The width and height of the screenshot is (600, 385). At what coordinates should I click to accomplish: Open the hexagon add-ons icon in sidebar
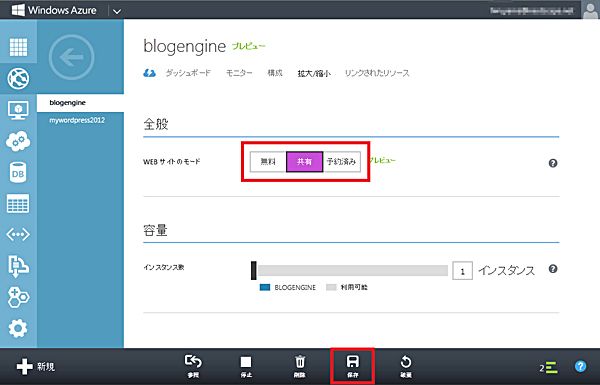tap(18, 297)
